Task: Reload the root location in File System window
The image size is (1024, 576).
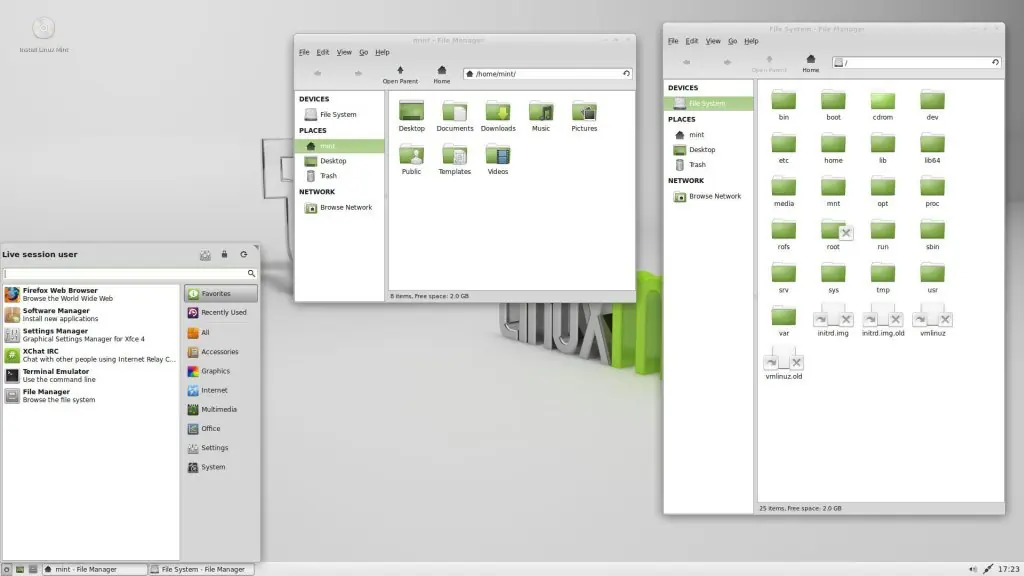Action: tap(995, 62)
